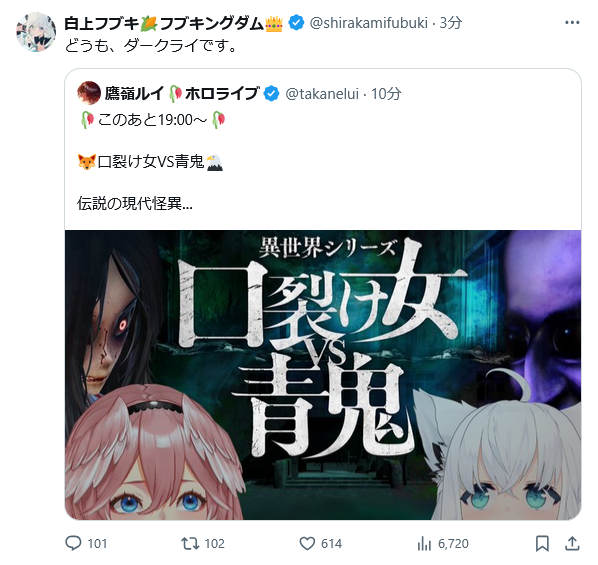
Task: Open the @takanelui handle link
Action: [322, 93]
